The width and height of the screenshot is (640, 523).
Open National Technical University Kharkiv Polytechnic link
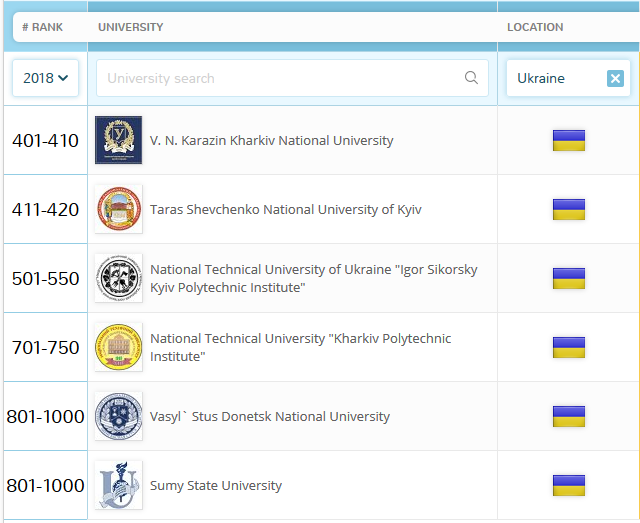300,347
